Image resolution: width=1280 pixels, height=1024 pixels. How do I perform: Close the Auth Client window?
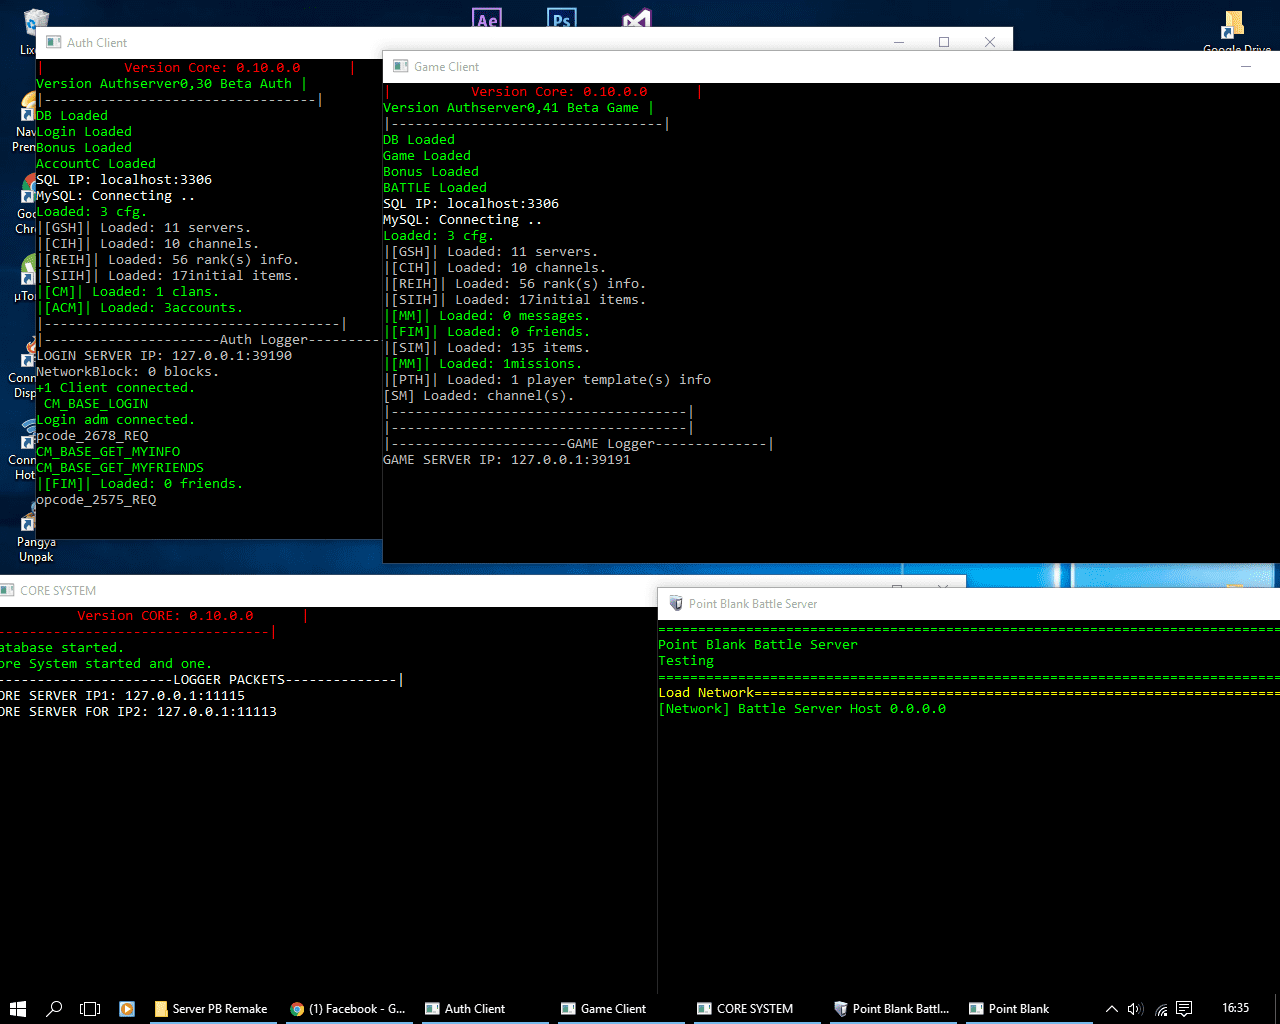click(989, 42)
